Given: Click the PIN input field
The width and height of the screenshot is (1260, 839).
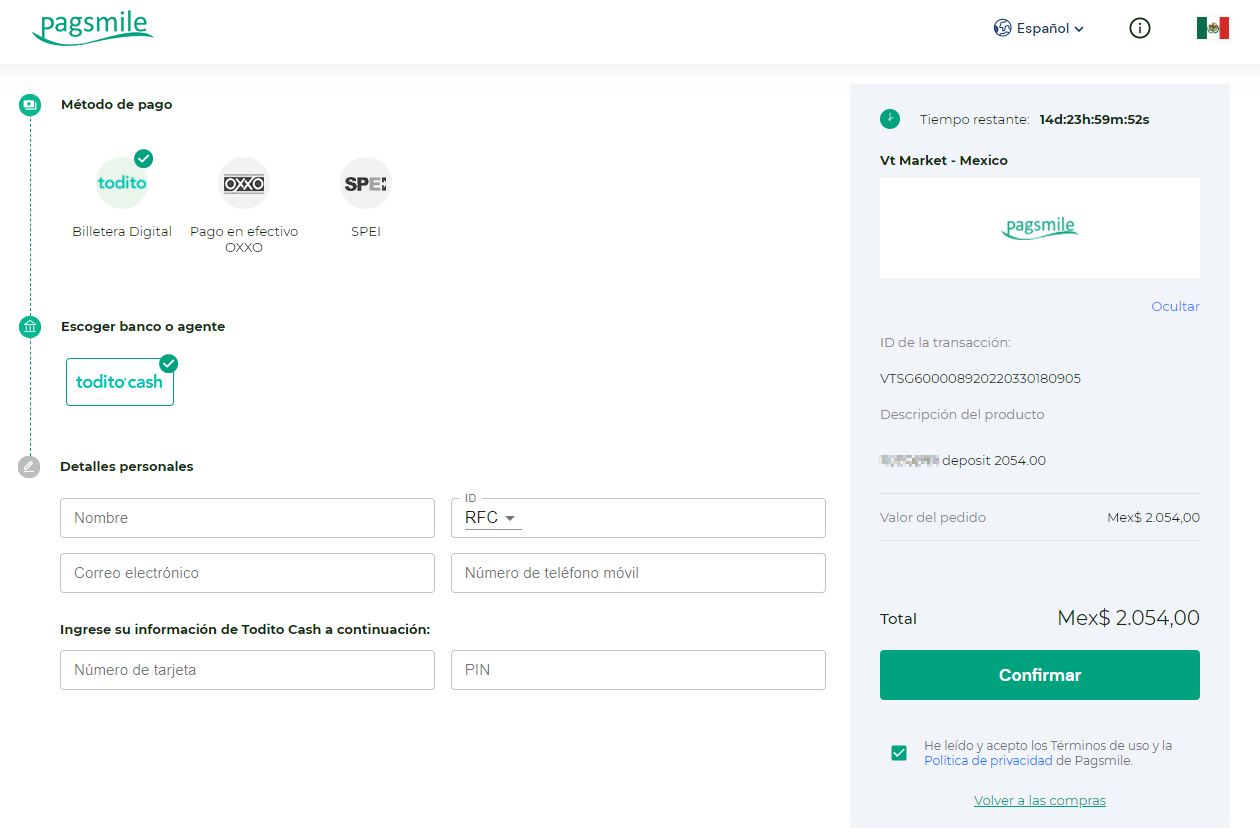Looking at the screenshot, I should [x=638, y=670].
